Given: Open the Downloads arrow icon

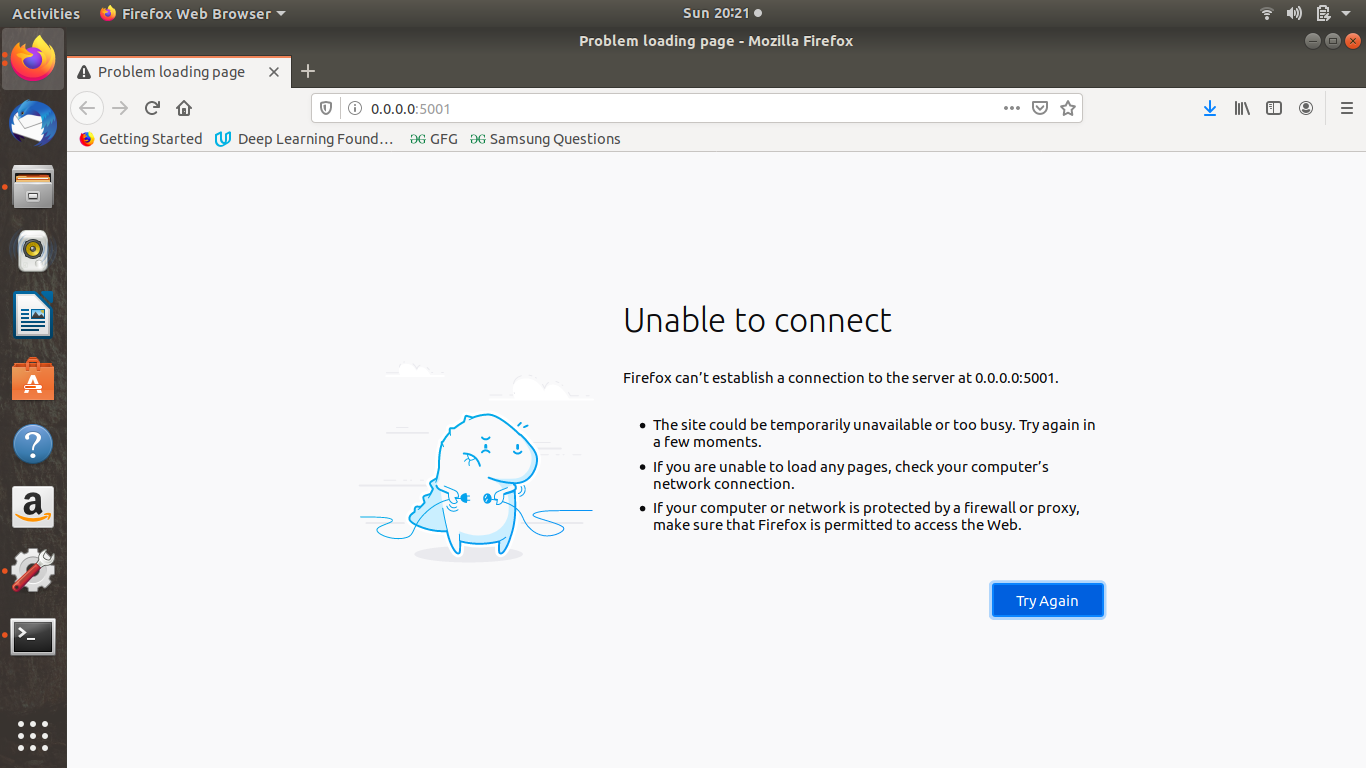Looking at the screenshot, I should tap(1210, 108).
